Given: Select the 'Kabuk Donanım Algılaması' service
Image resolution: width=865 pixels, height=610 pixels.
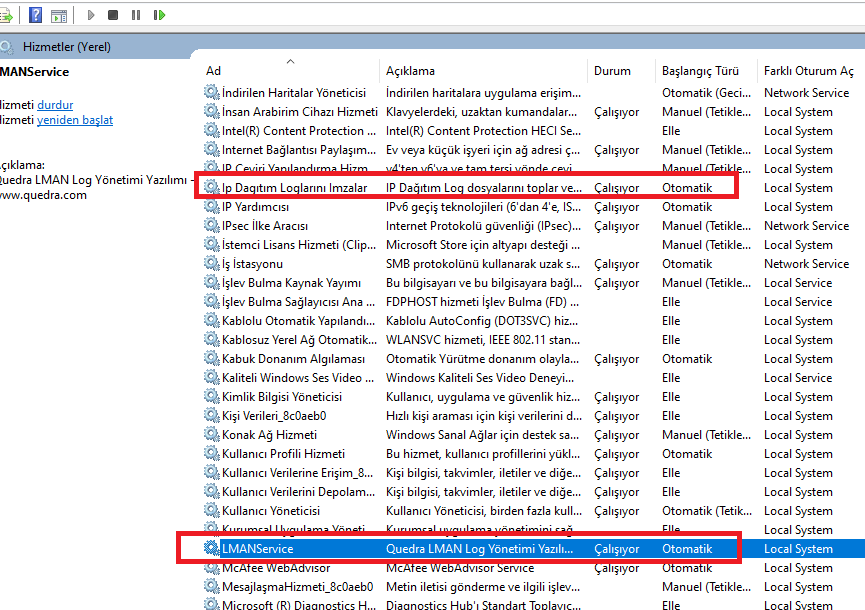Looking at the screenshot, I should tap(293, 359).
